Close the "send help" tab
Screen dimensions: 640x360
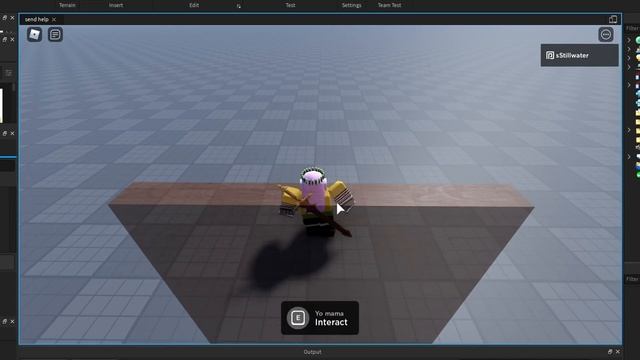click(x=54, y=19)
